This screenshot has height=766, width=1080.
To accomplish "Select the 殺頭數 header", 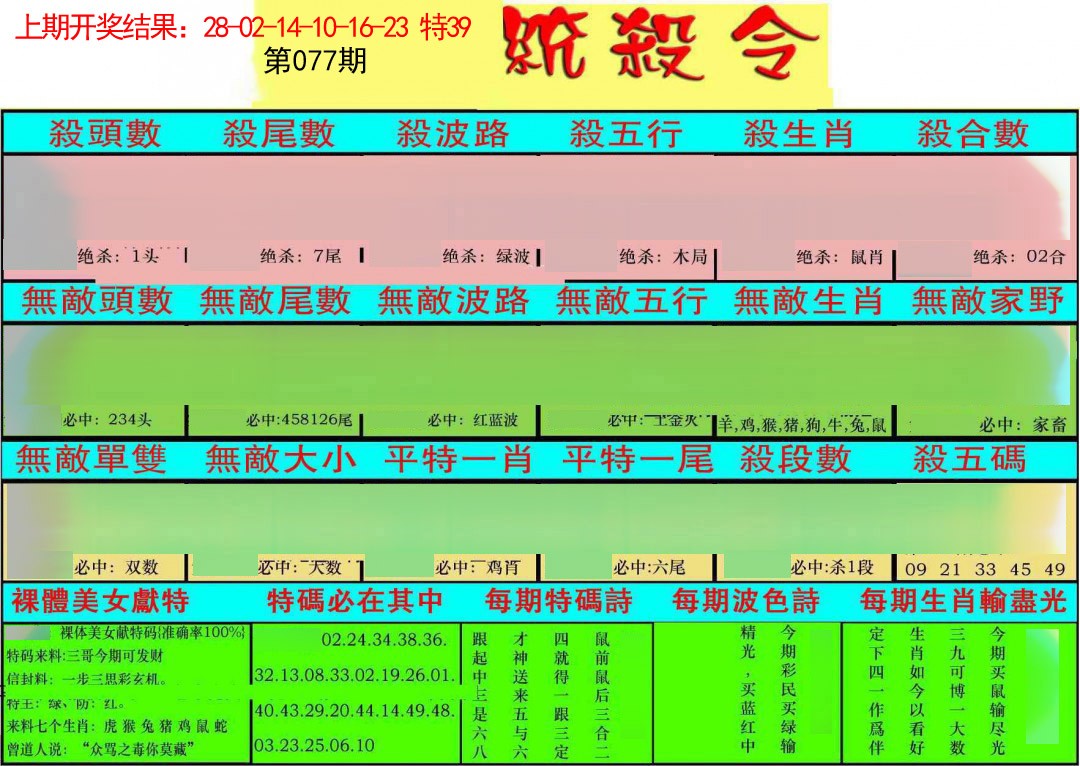I will click(105, 133).
